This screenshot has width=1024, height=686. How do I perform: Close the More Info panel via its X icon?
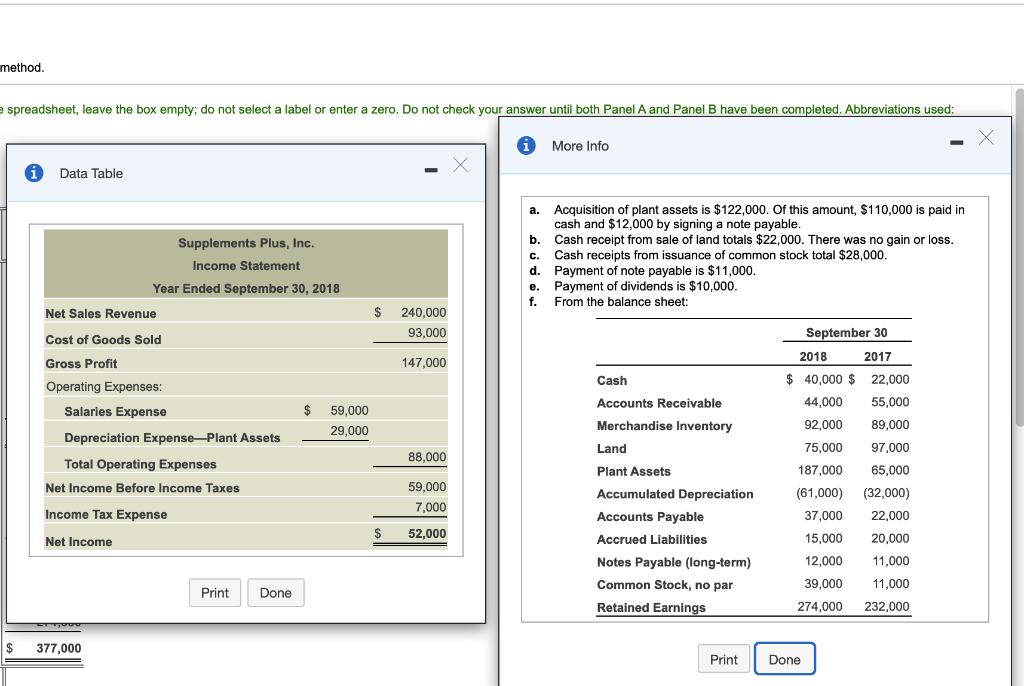[x=986, y=140]
